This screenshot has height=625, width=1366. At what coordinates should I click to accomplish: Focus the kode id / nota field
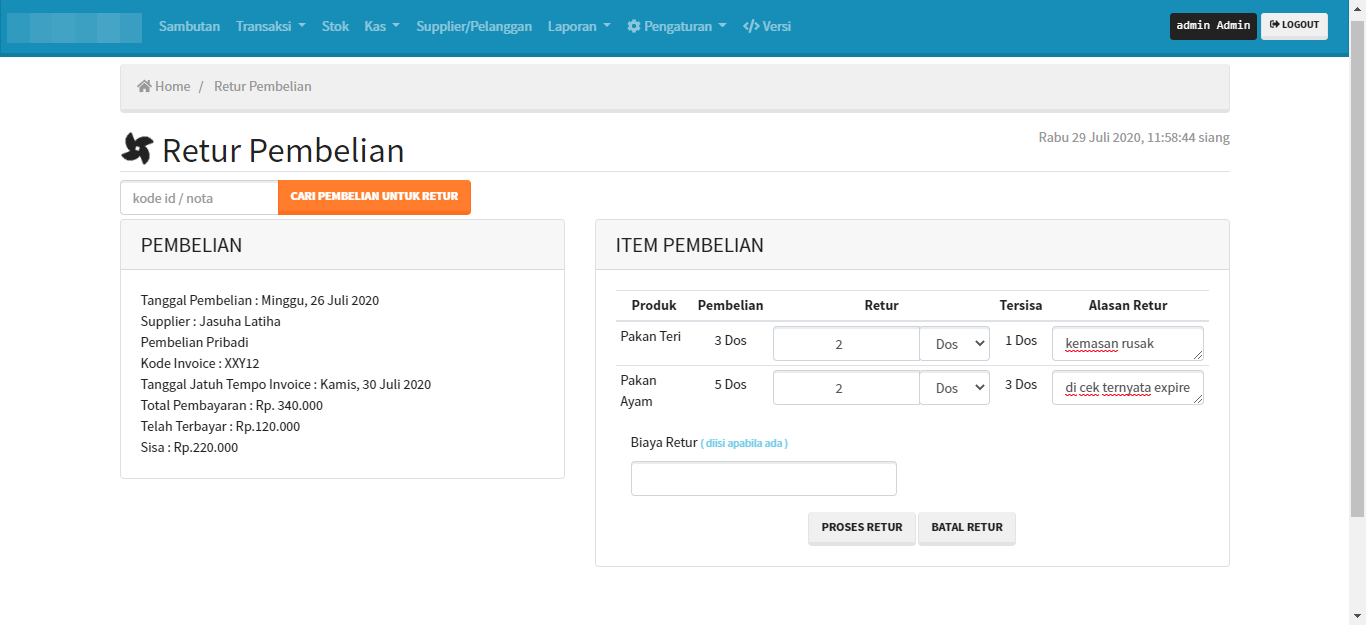point(199,198)
